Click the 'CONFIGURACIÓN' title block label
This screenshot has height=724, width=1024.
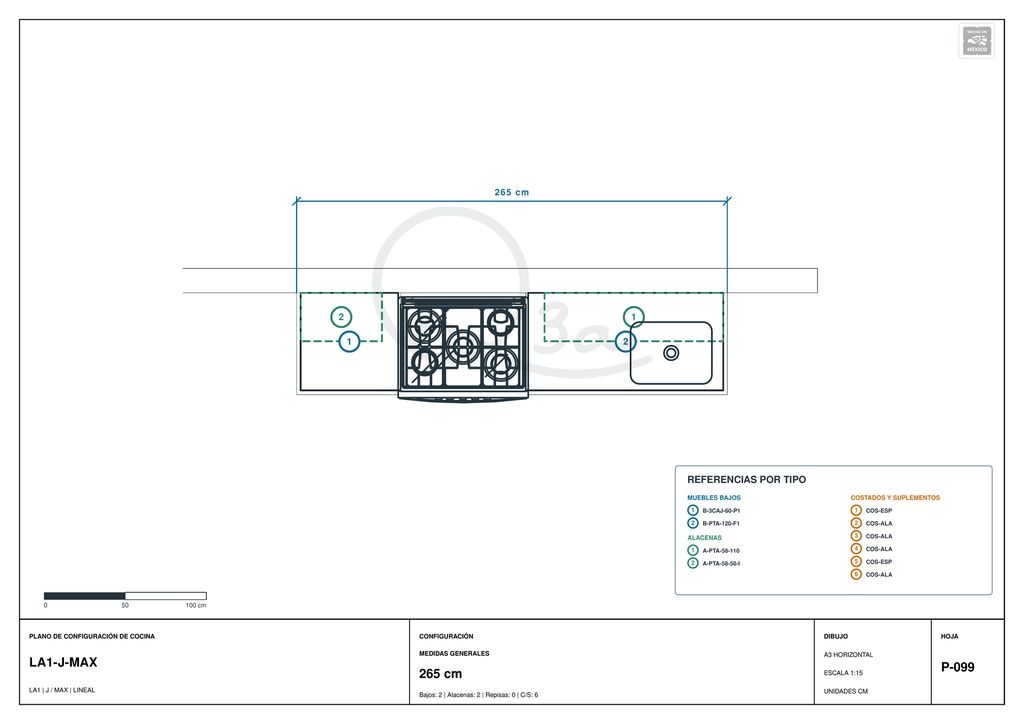446,637
